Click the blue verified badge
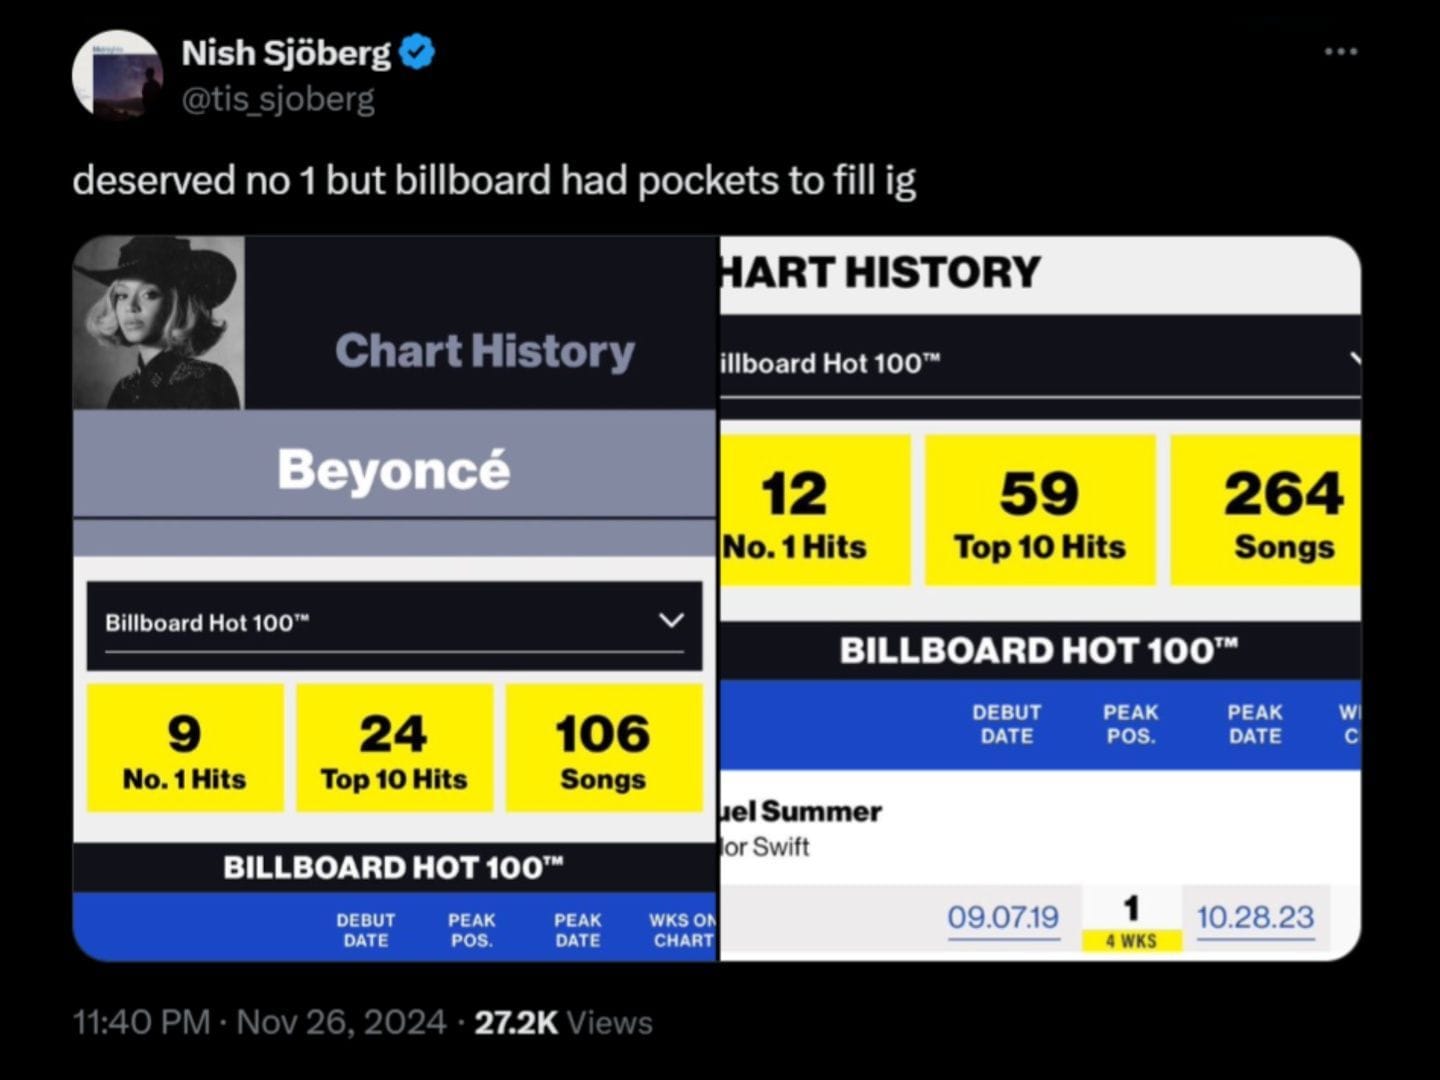 (417, 52)
